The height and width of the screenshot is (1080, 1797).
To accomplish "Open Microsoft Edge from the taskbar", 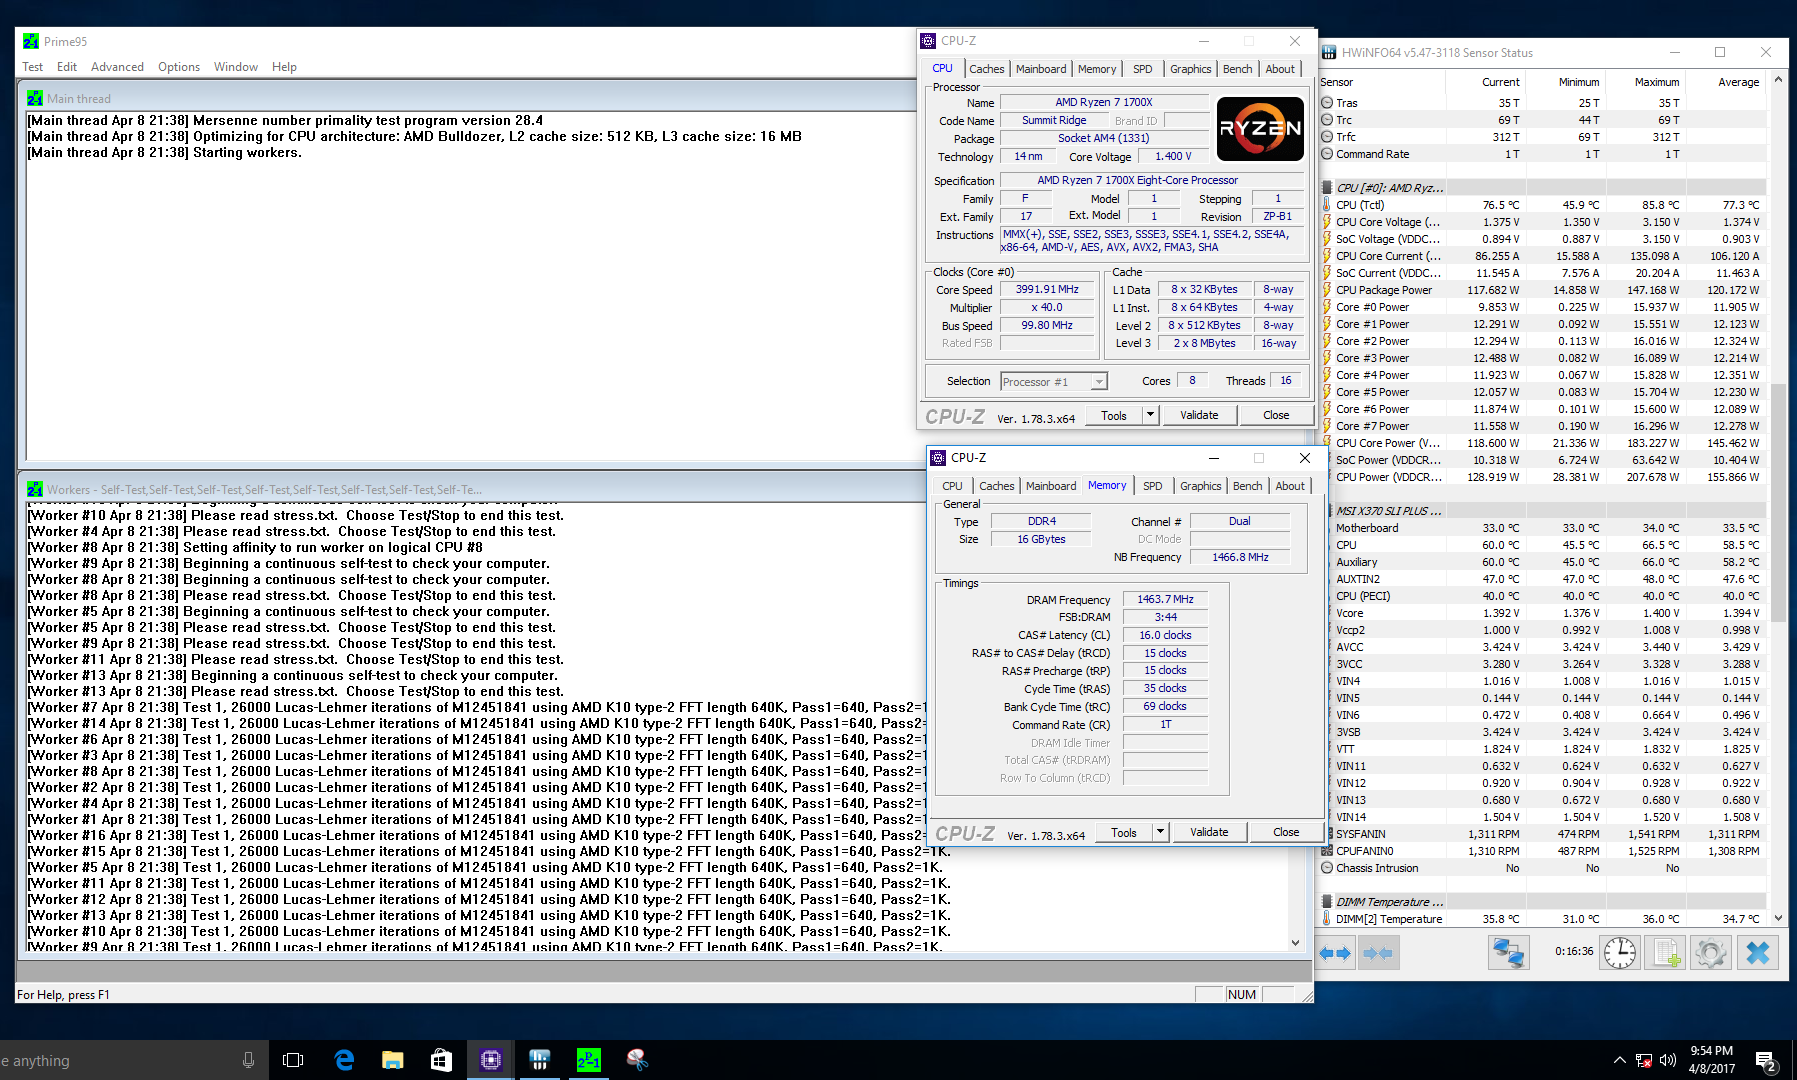I will click(344, 1060).
